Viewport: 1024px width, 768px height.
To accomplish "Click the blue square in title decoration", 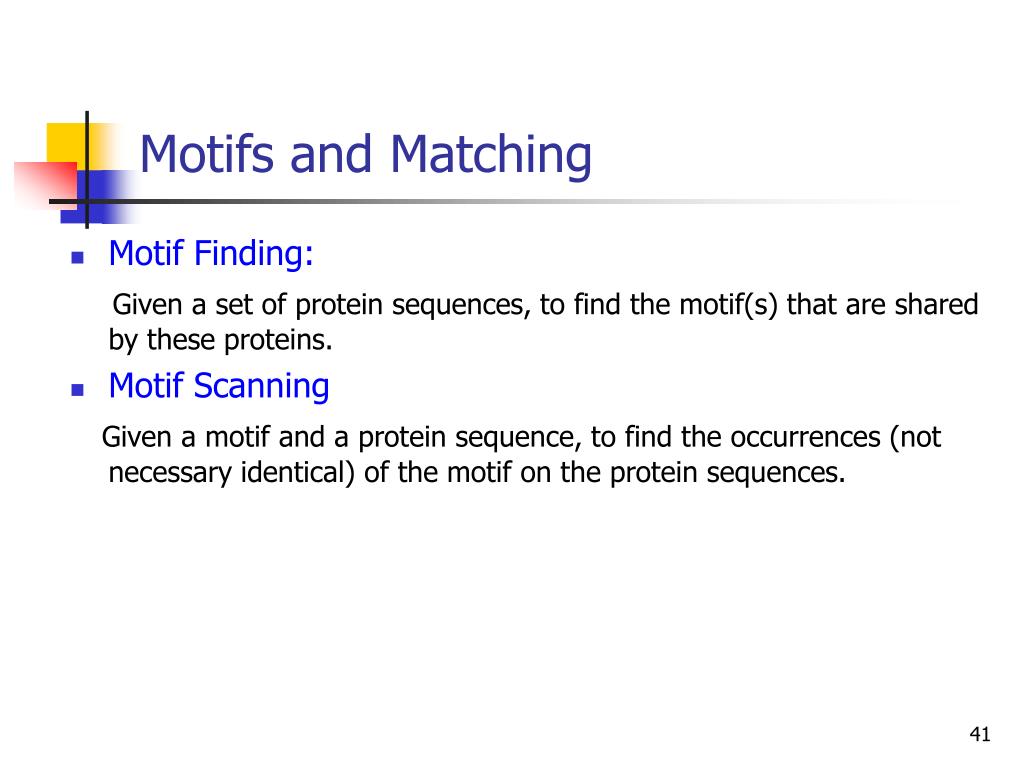I will pyautogui.click(x=98, y=197).
